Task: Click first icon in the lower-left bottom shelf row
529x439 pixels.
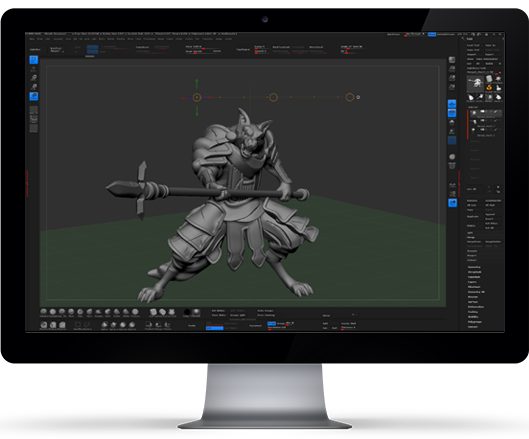Action: (x=44, y=325)
